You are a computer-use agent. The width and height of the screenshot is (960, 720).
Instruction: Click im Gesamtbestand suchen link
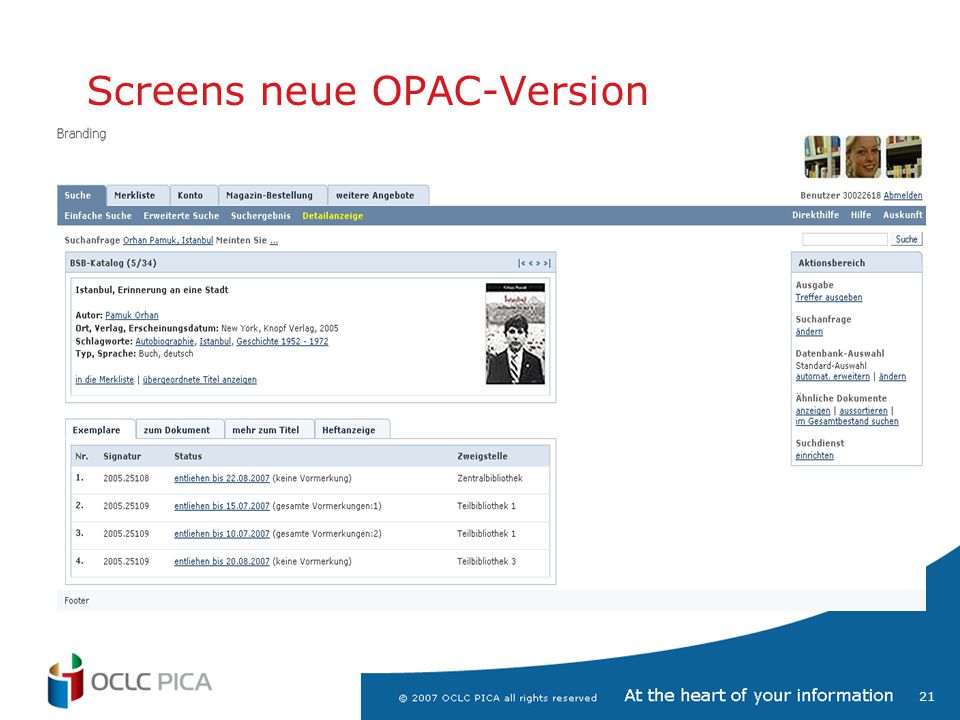click(847, 421)
